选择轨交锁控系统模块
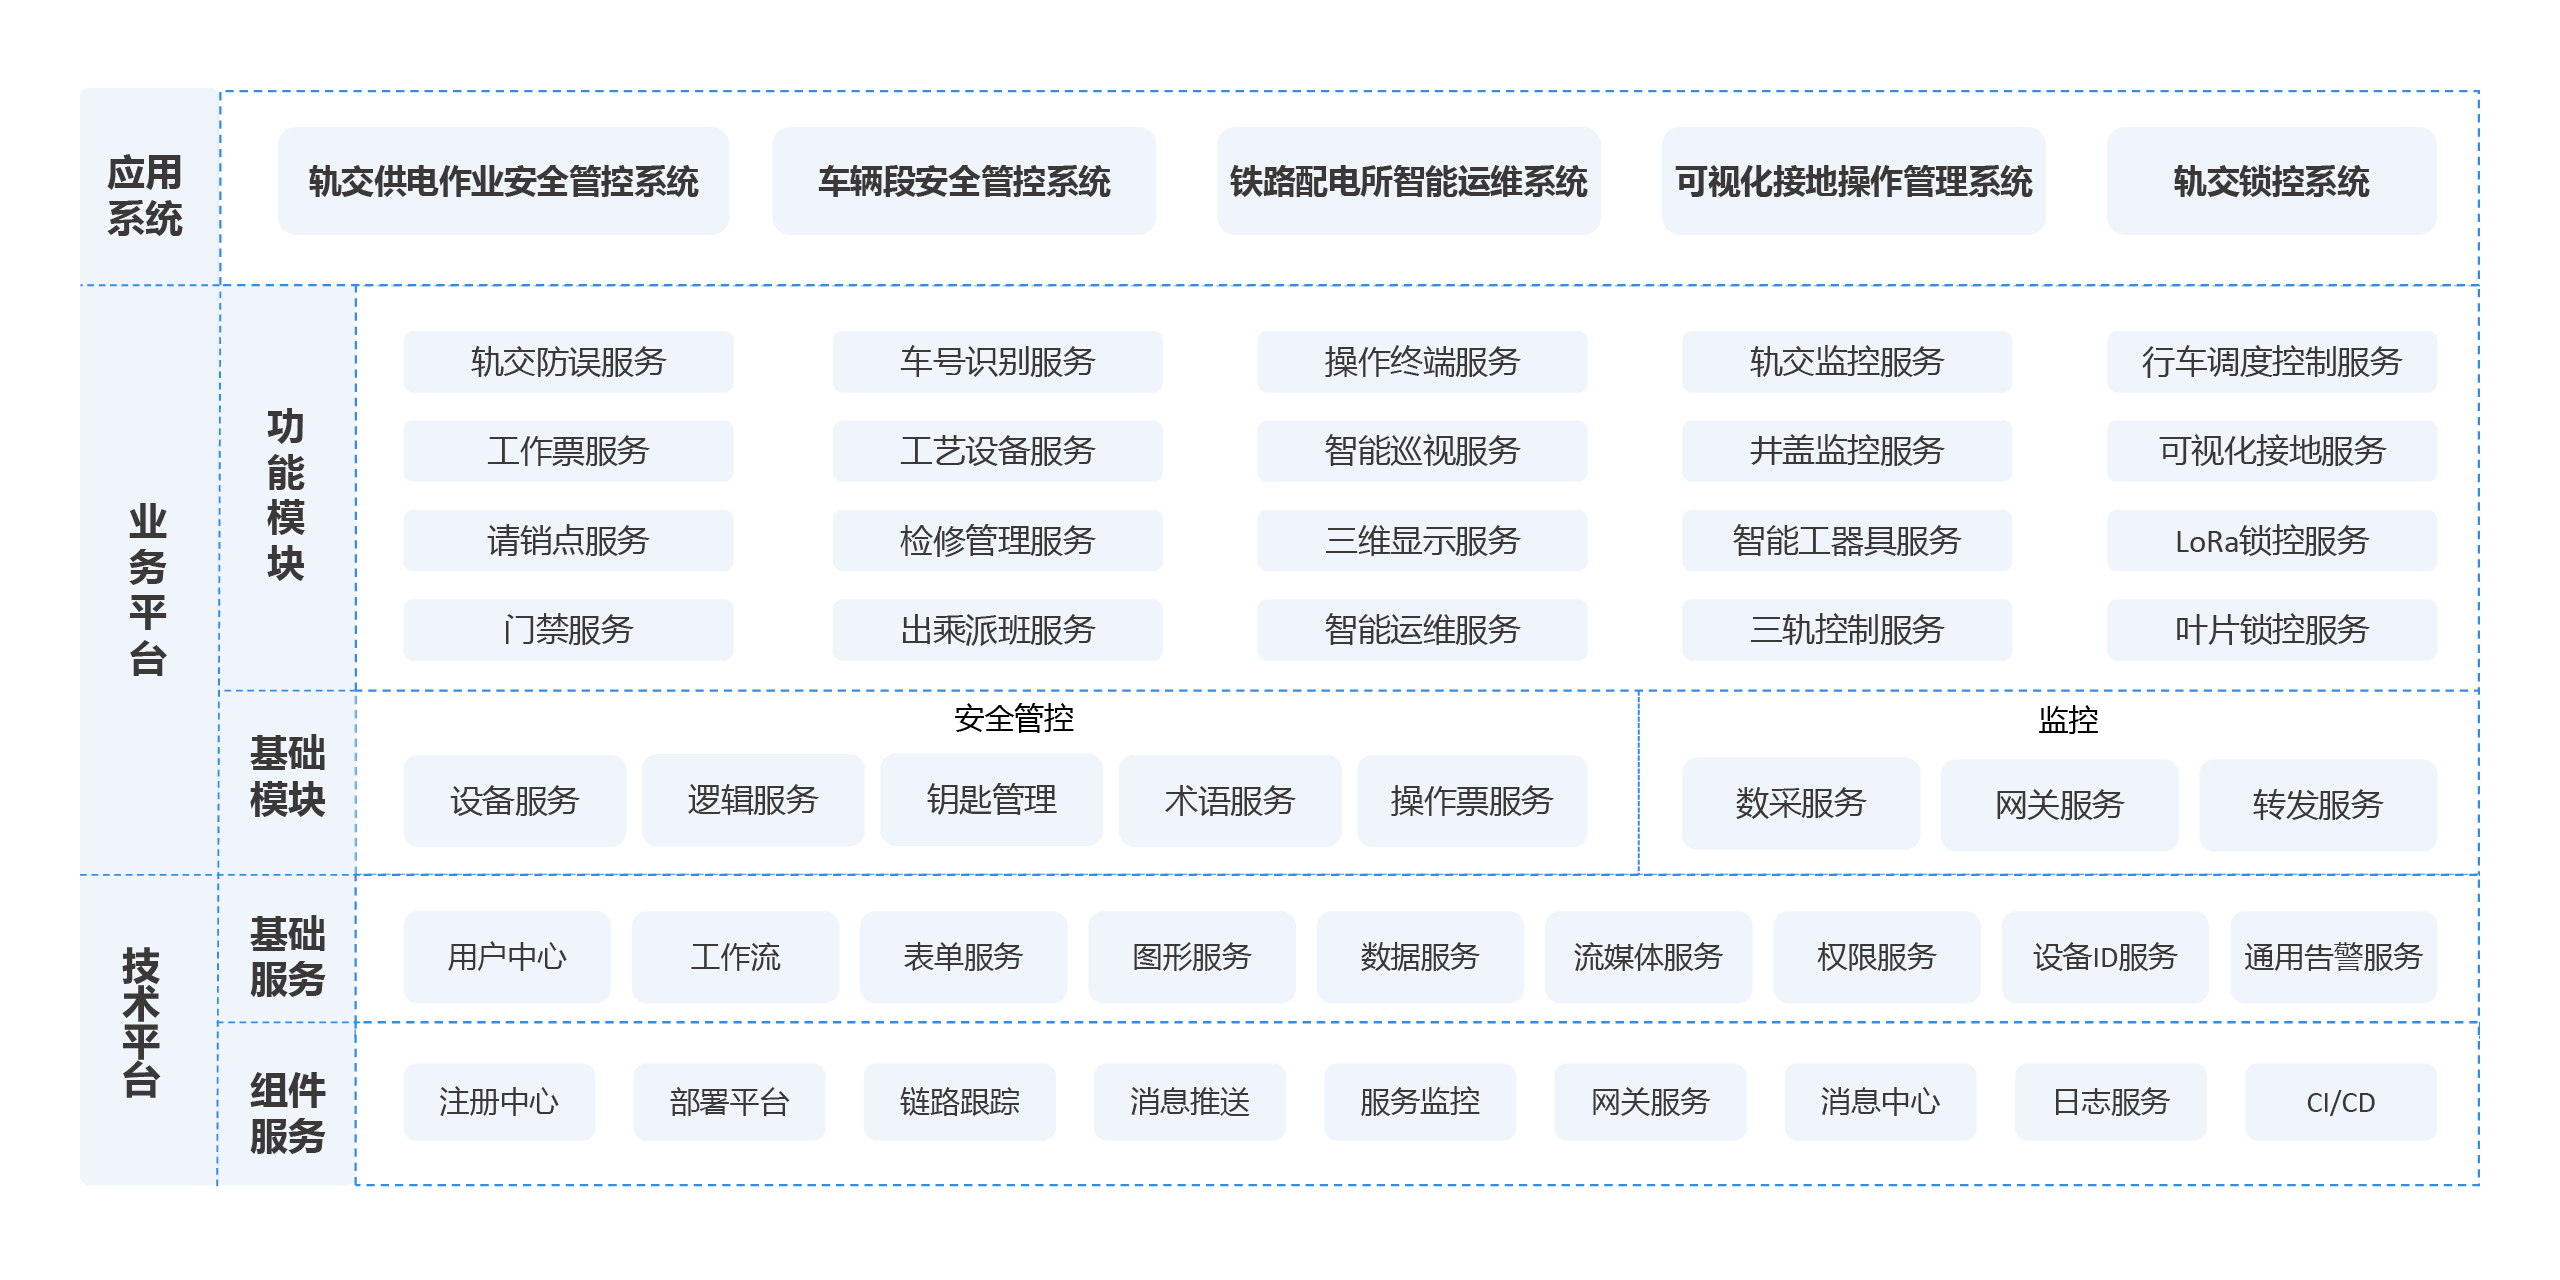This screenshot has height=1280, width=2560. coord(2270,183)
